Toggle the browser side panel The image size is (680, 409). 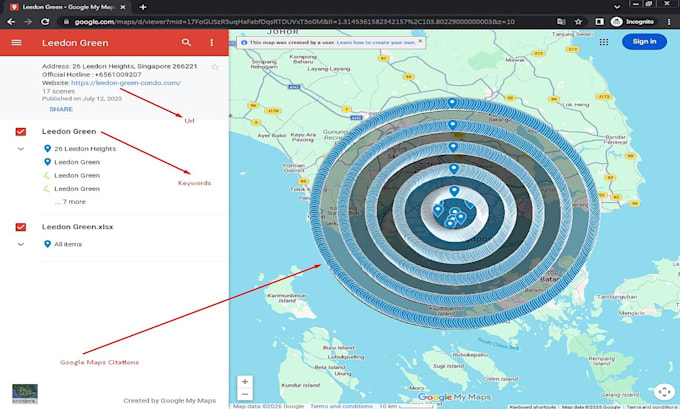click(599, 22)
